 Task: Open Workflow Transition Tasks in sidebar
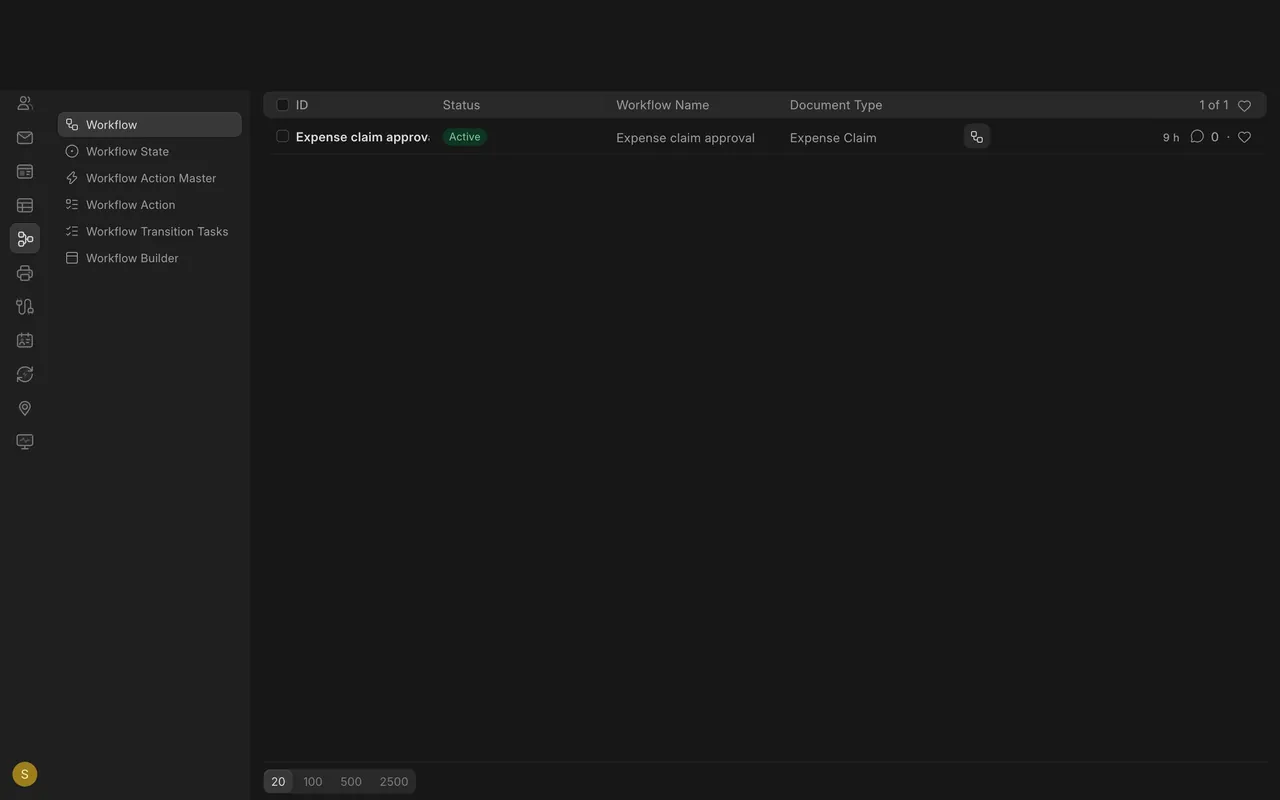[x=150, y=231]
